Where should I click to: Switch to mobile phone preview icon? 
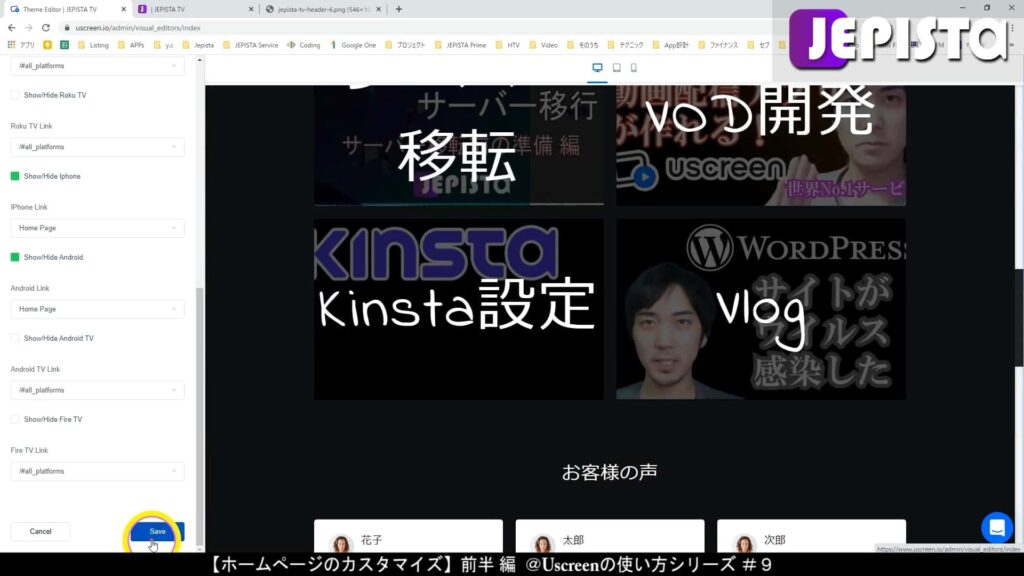coord(633,67)
